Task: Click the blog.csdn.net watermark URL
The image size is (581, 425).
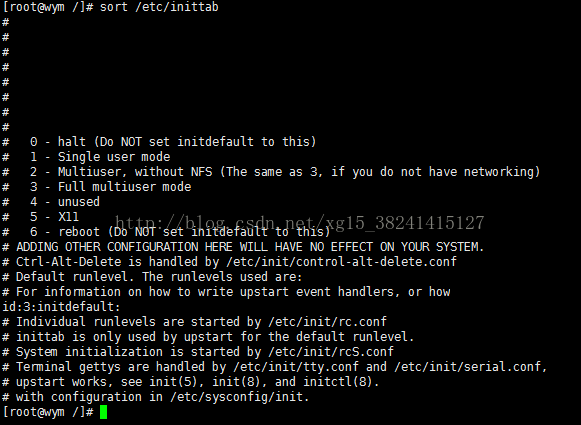Action: click(x=299, y=223)
